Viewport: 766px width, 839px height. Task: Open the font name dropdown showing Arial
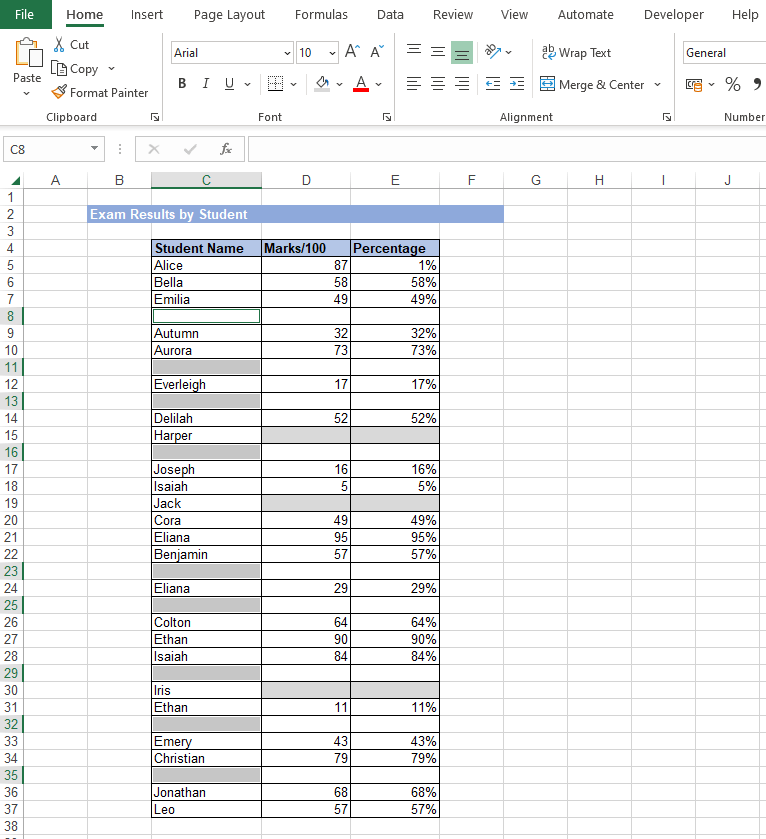288,53
